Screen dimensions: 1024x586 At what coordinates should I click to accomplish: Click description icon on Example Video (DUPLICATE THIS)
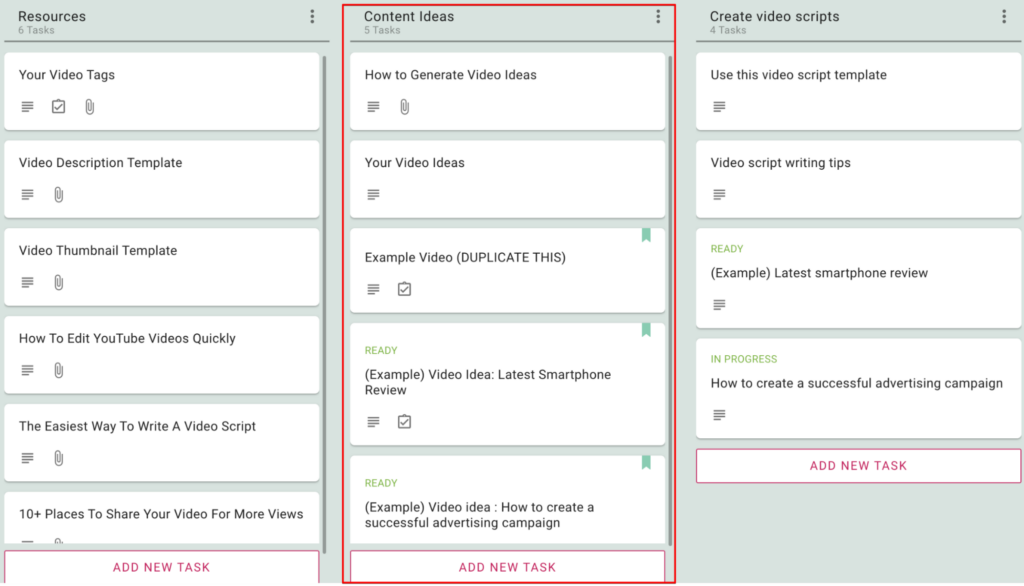click(x=373, y=289)
